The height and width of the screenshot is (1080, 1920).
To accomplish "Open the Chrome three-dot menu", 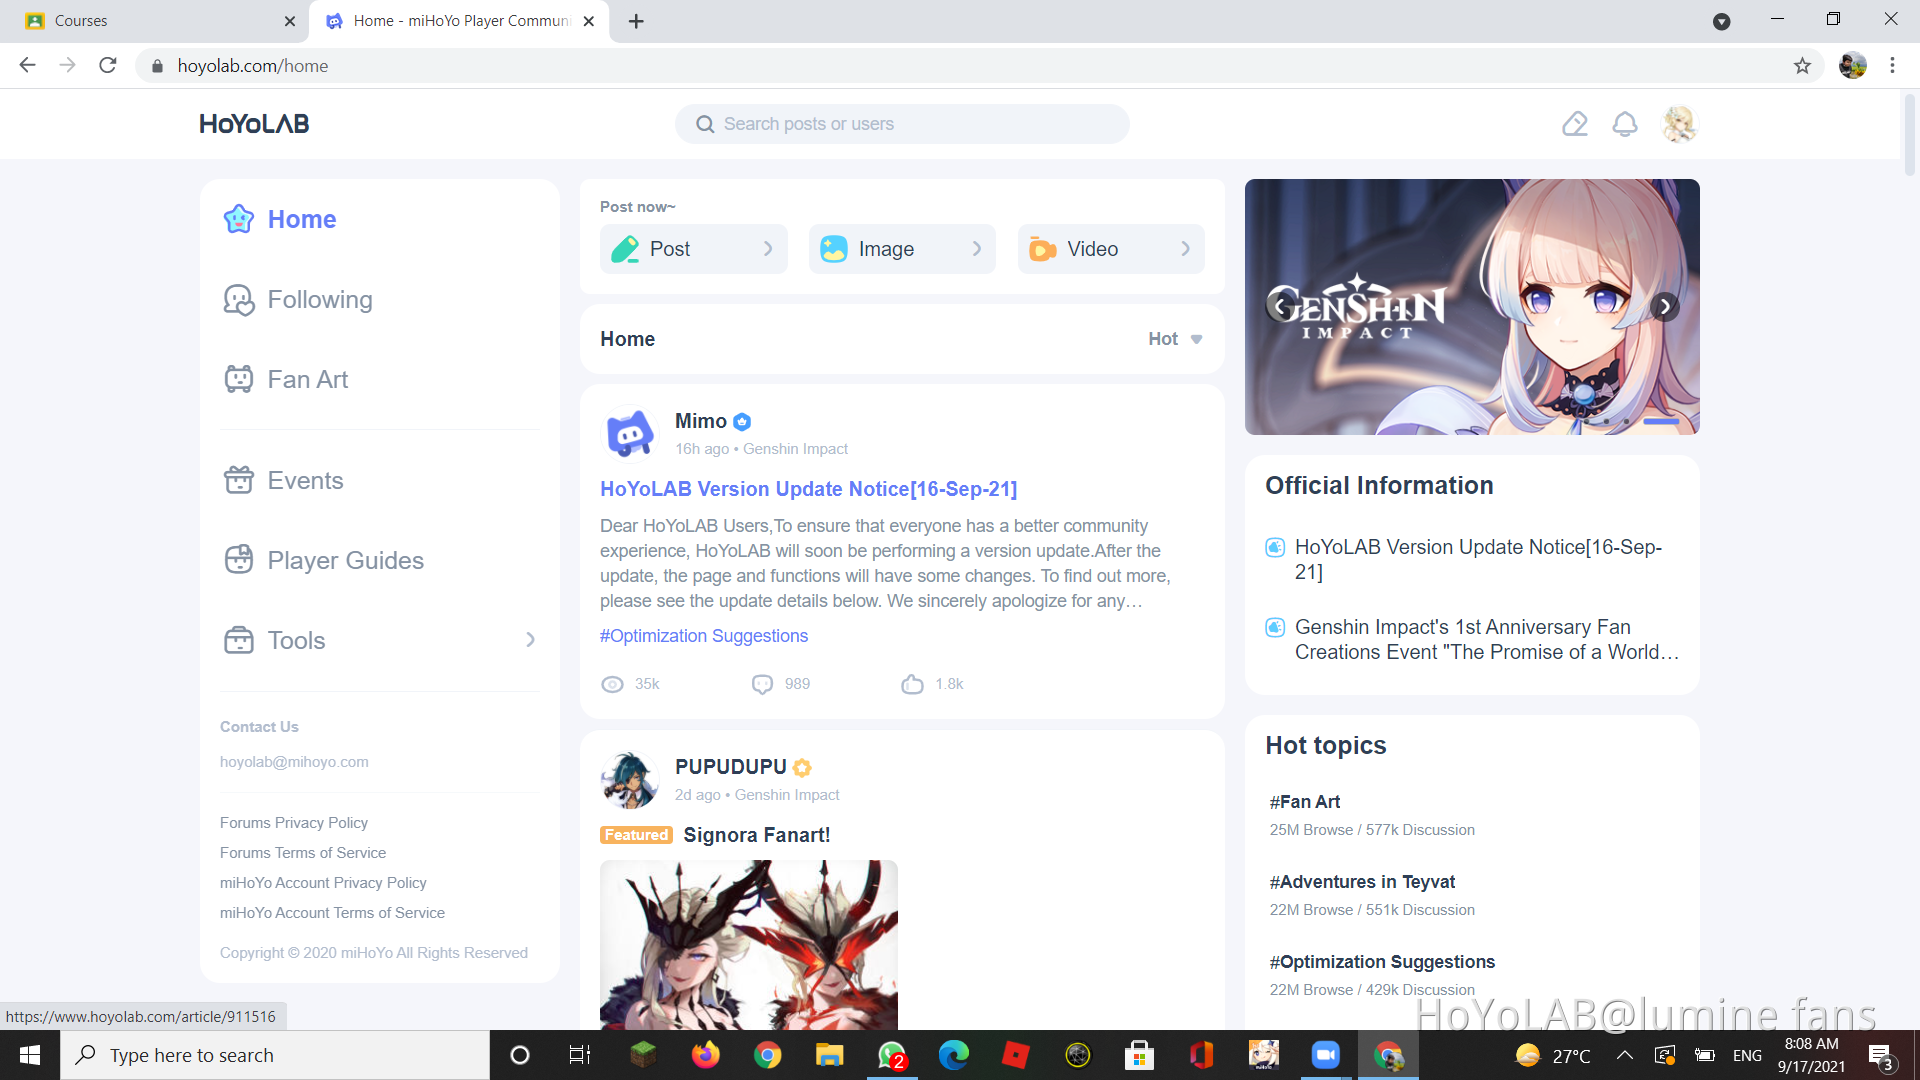I will pyautogui.click(x=1892, y=66).
